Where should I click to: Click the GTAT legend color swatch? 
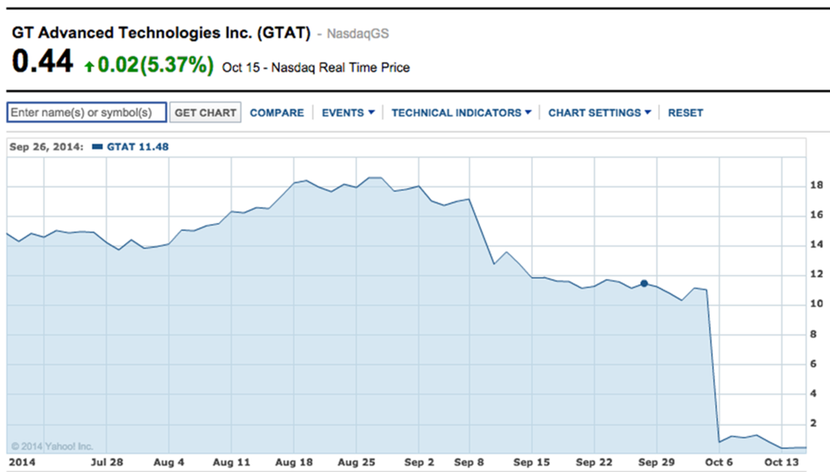pyautogui.click(x=97, y=147)
